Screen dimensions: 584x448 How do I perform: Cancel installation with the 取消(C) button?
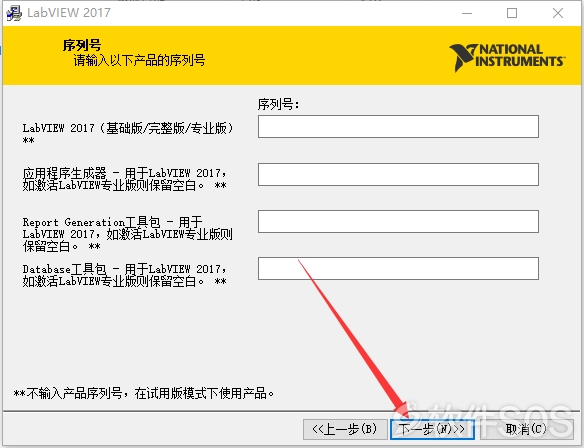point(526,429)
